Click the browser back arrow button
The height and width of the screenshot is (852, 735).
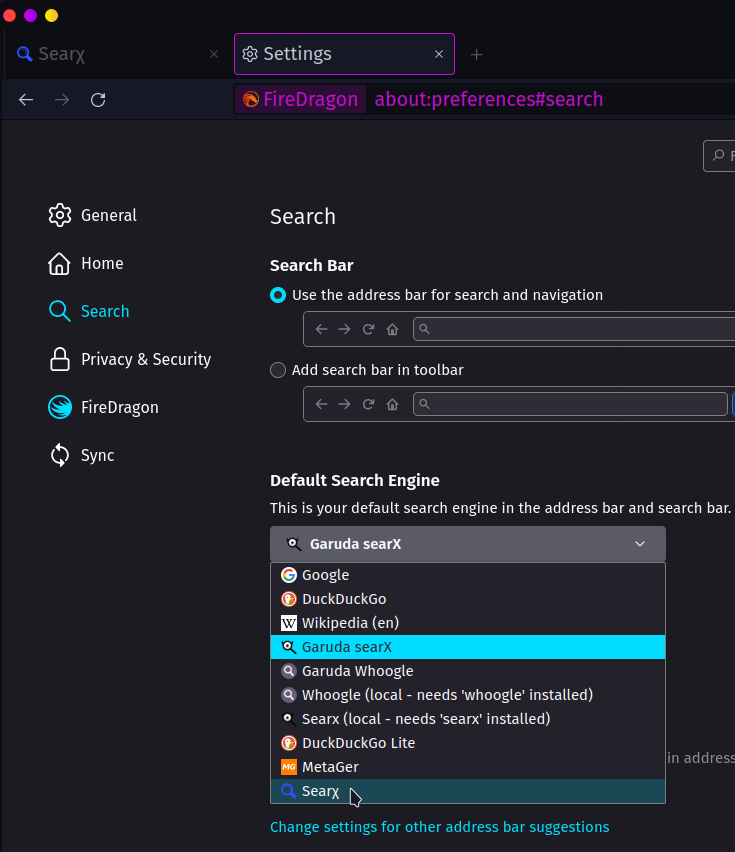26,100
